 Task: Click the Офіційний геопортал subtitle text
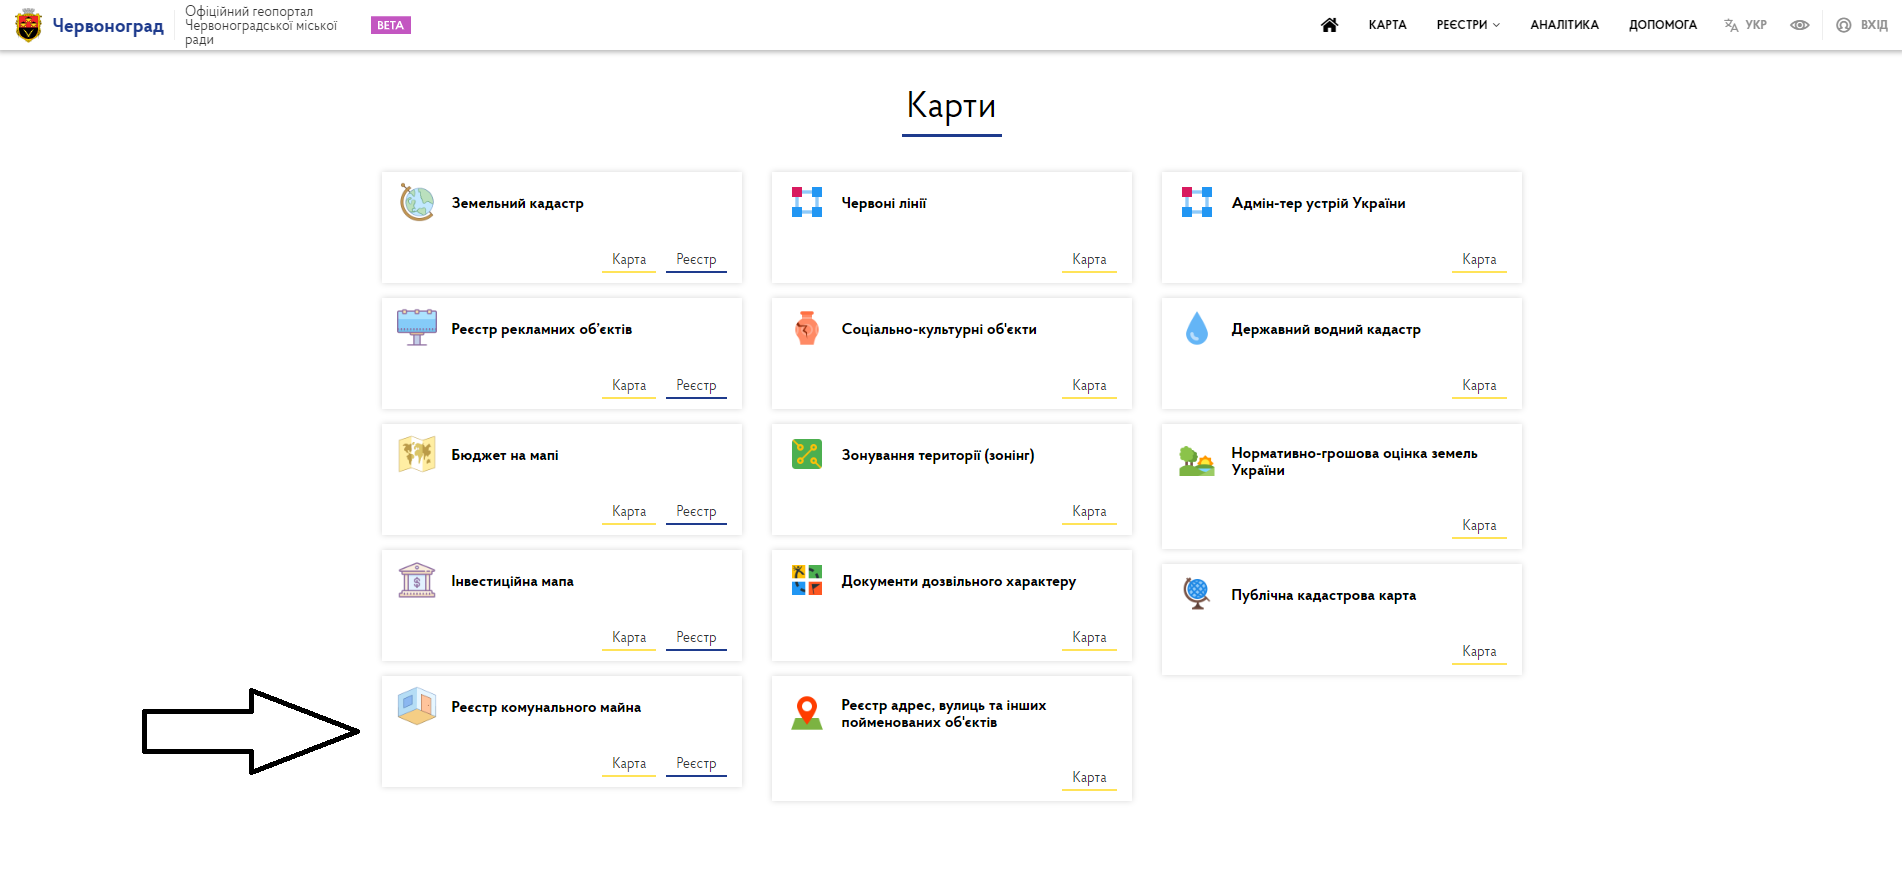click(261, 25)
